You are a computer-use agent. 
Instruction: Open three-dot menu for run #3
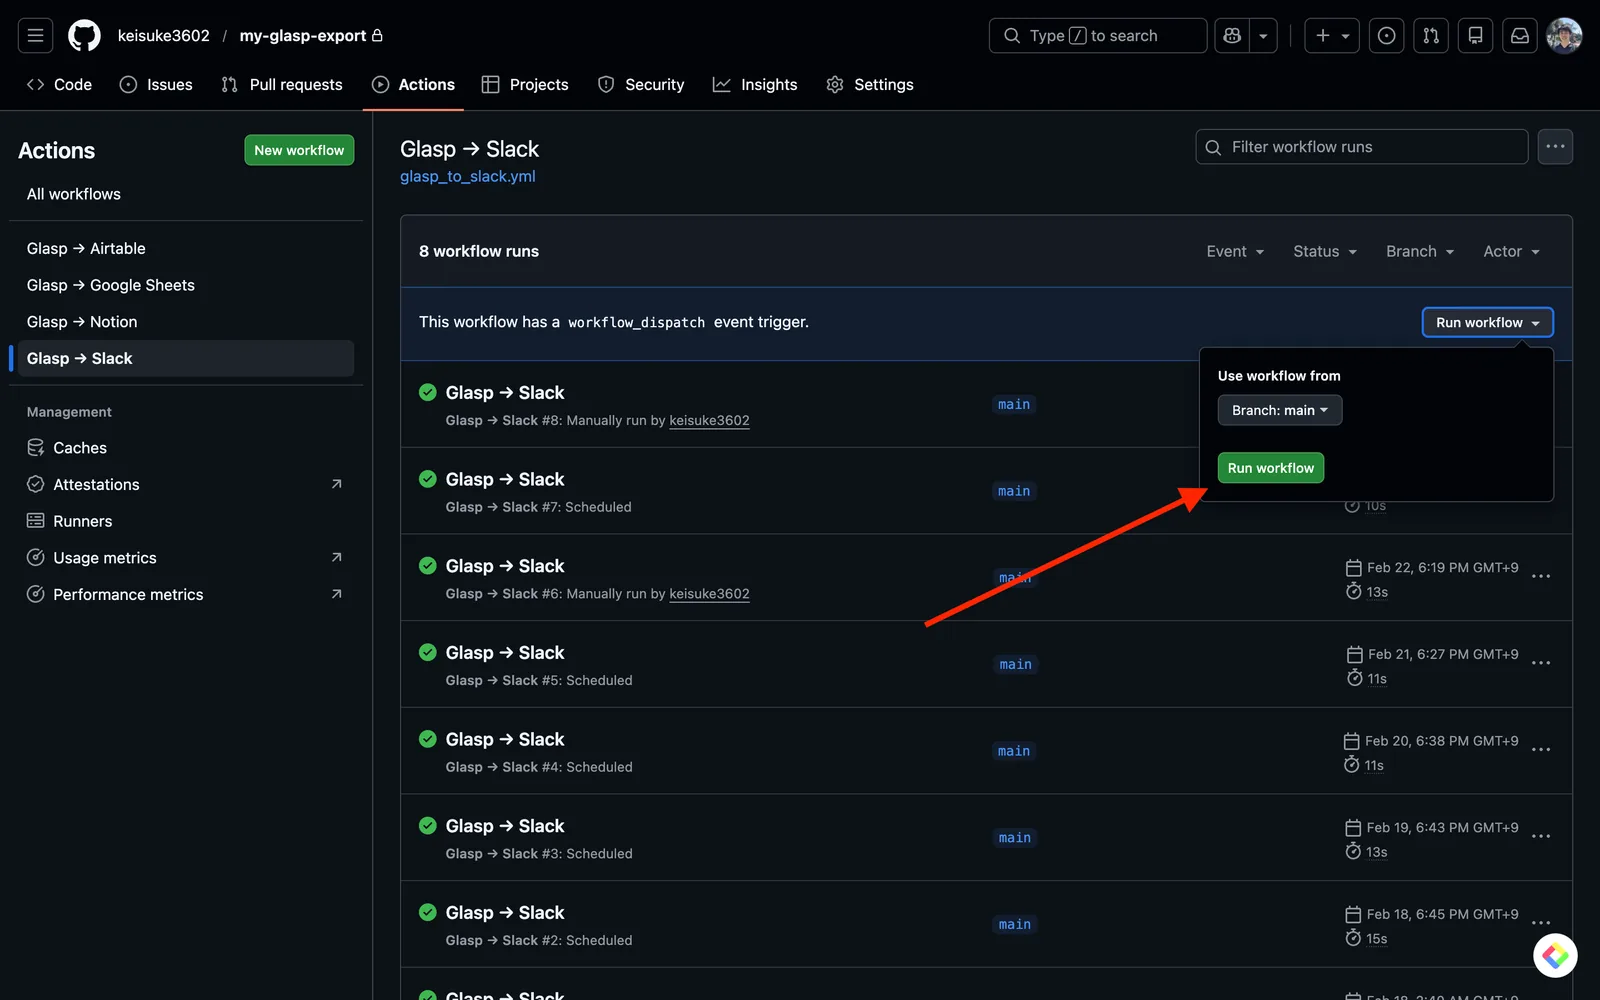(1541, 837)
